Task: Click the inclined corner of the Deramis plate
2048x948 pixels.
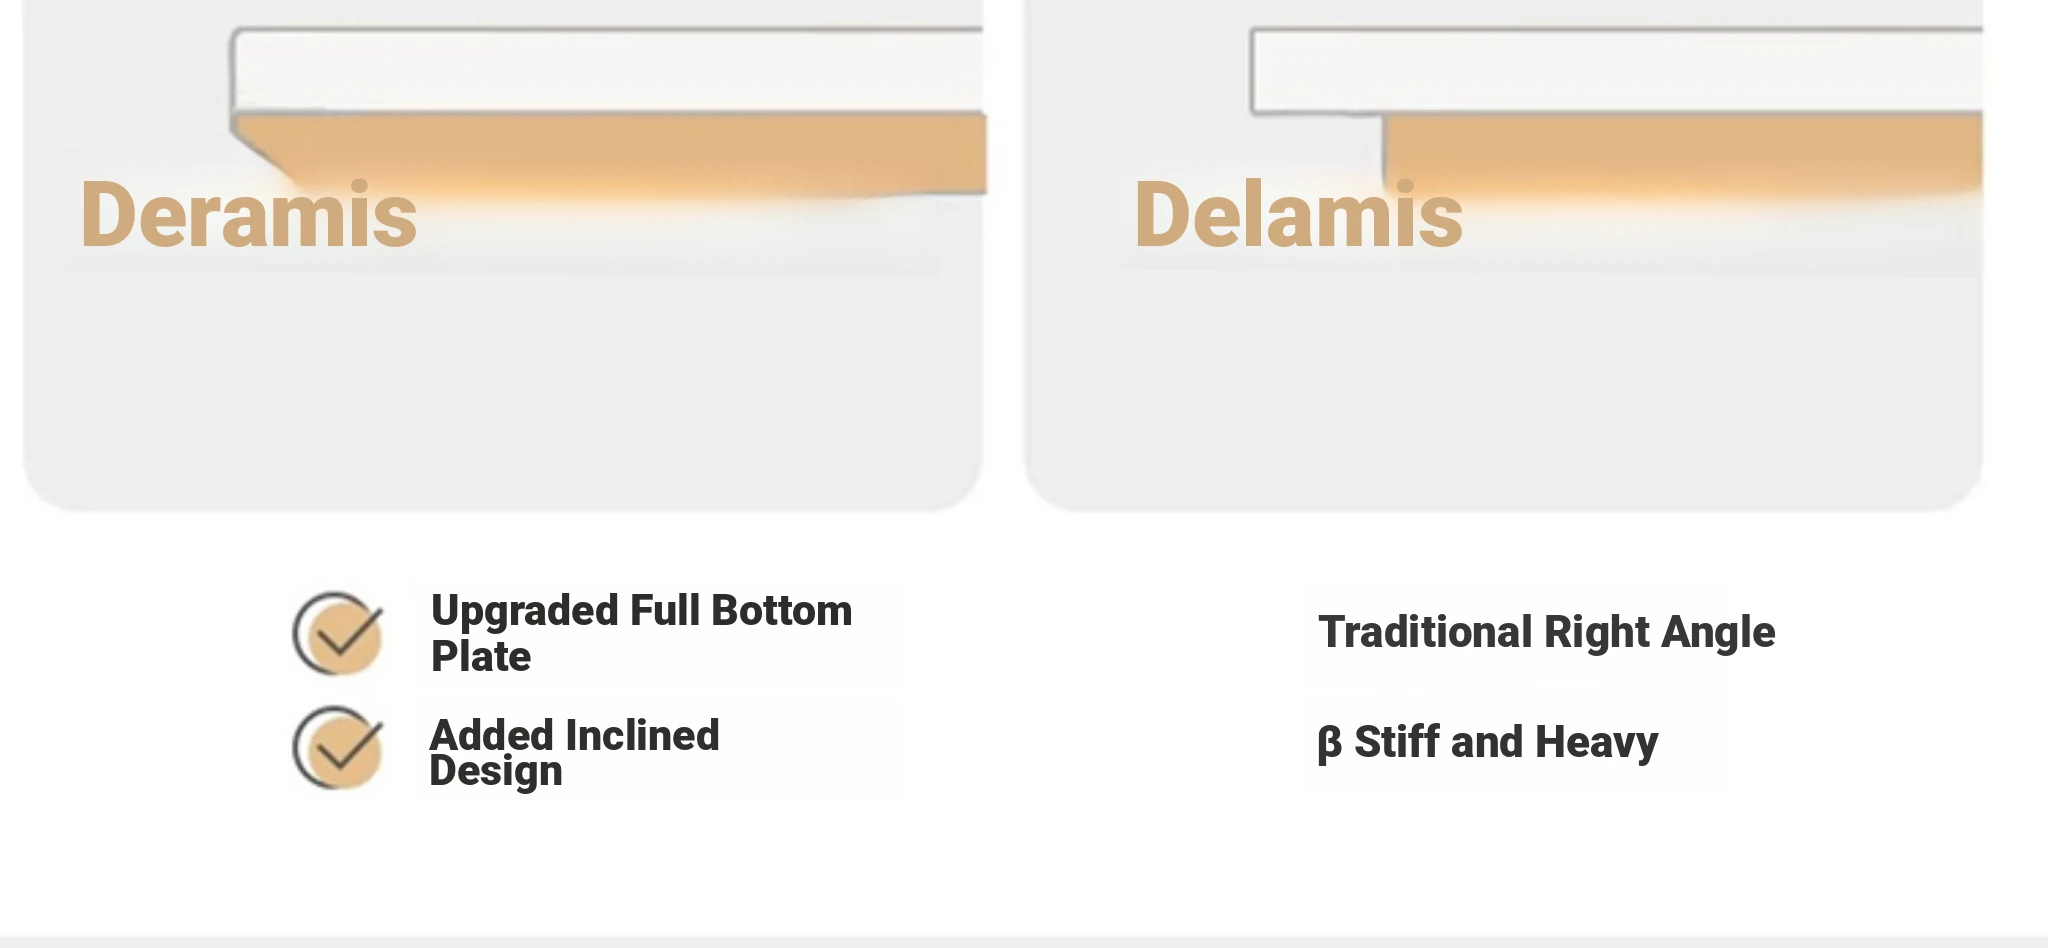Action: [262, 152]
